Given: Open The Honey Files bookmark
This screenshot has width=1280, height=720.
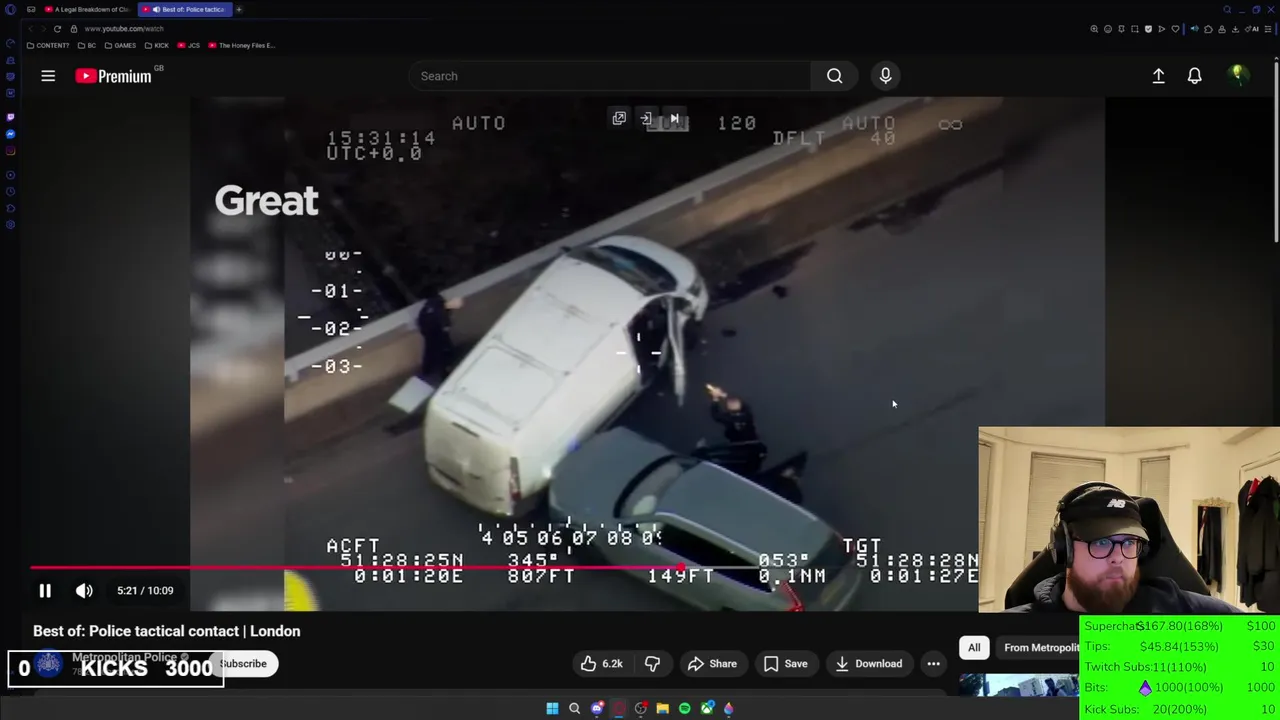Looking at the screenshot, I should point(241,45).
